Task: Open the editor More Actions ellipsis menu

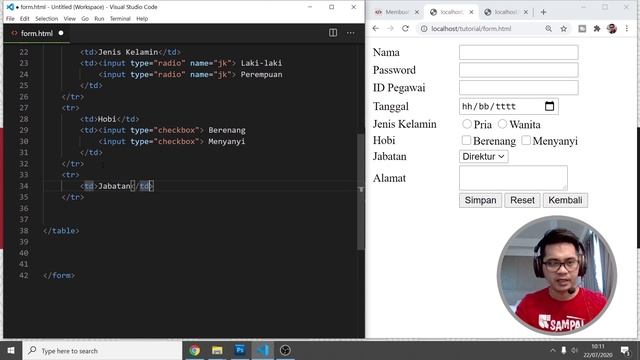Action: point(351,33)
